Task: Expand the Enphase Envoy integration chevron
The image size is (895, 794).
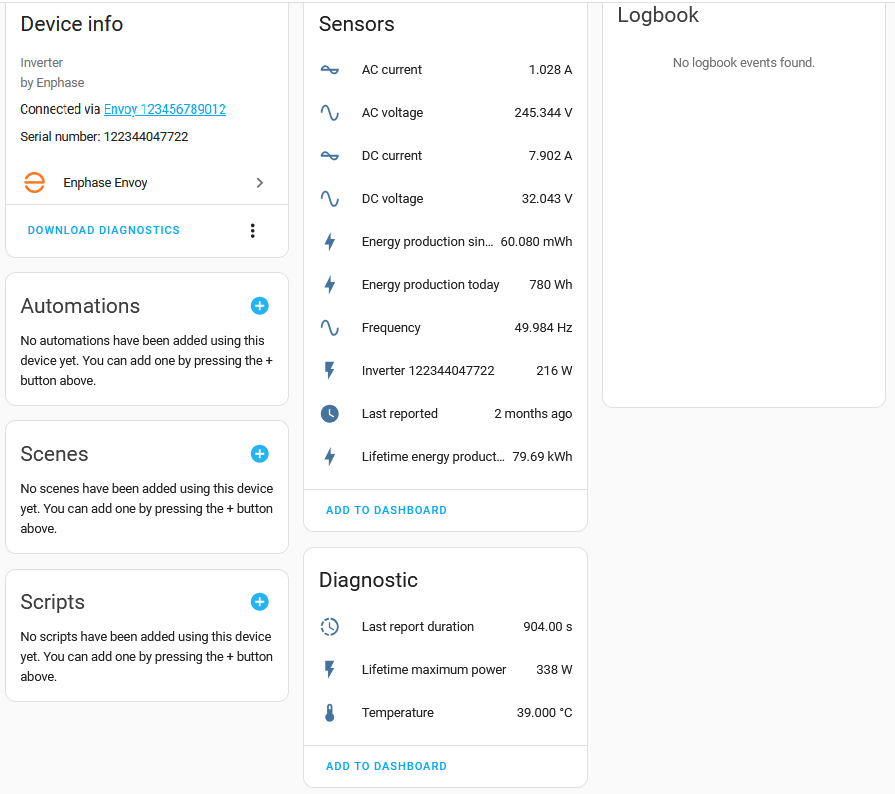Action: pos(260,183)
